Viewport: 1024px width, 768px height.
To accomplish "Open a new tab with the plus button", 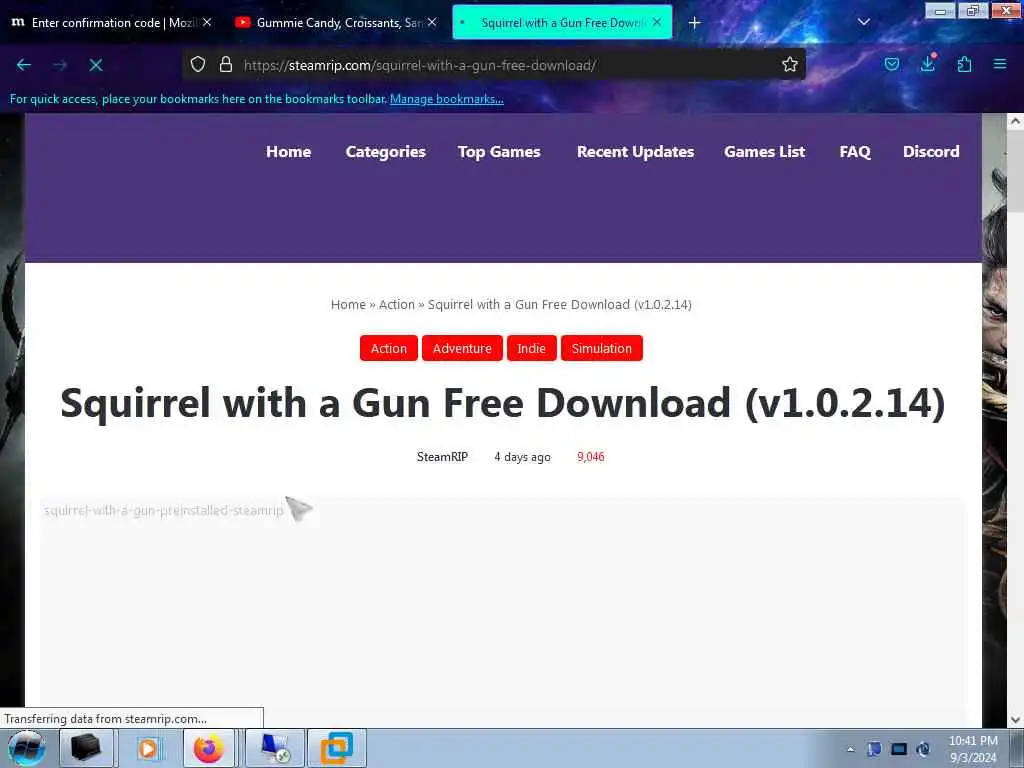I will pyautogui.click(x=694, y=23).
